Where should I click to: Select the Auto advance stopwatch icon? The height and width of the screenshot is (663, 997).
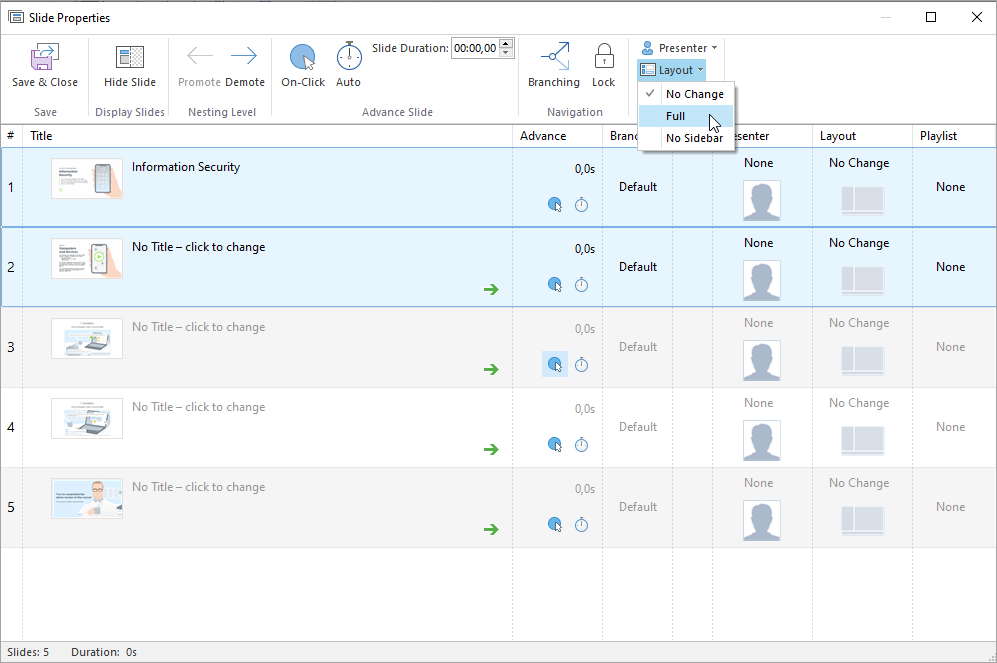point(348,56)
